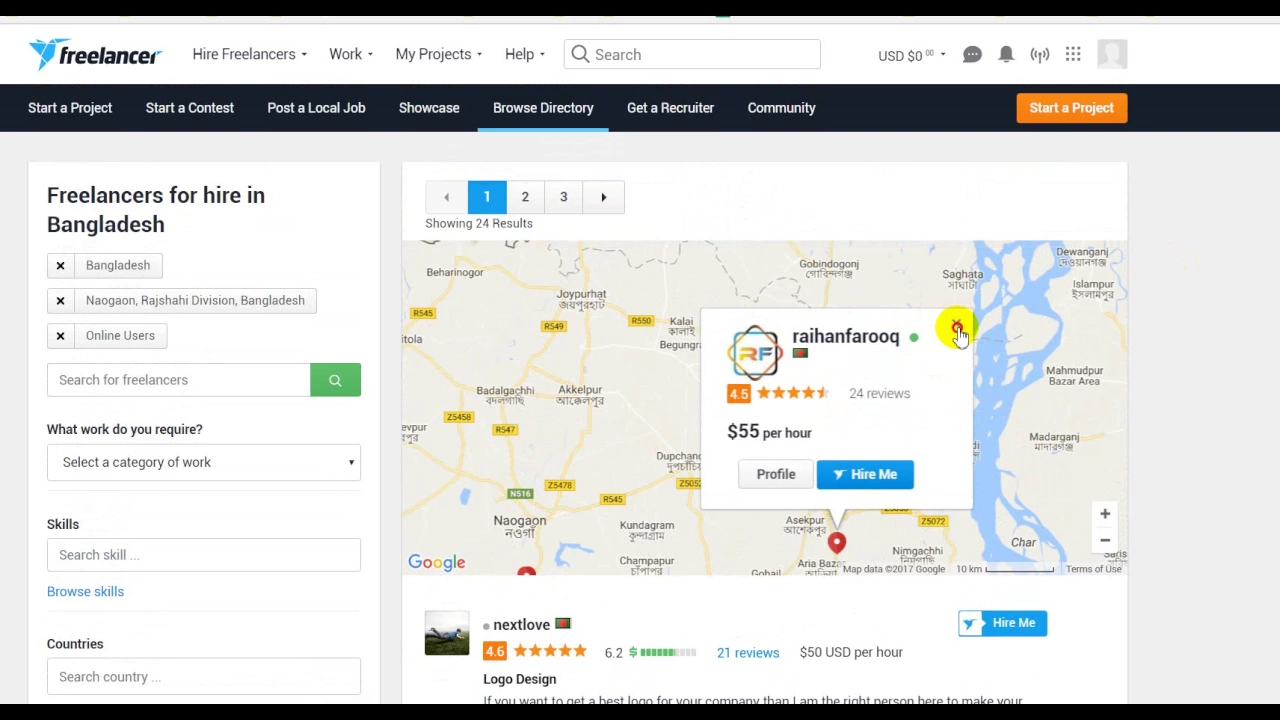Click the Freelancer logo
This screenshot has height=720, width=1280.
95,54
